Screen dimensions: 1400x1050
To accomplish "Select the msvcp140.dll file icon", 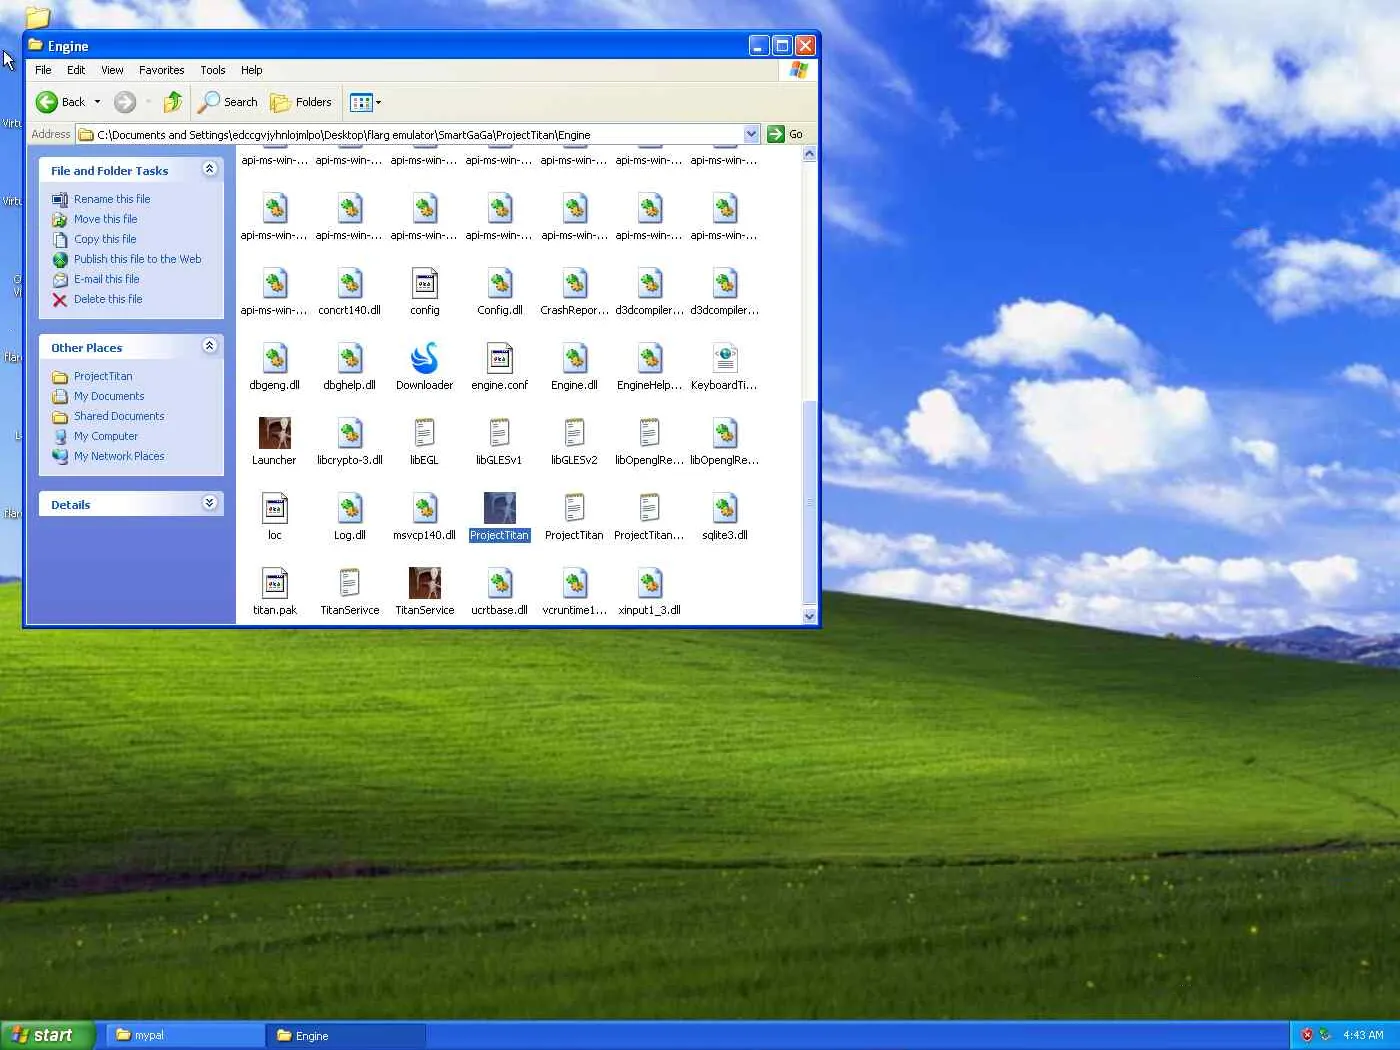I will (424, 508).
